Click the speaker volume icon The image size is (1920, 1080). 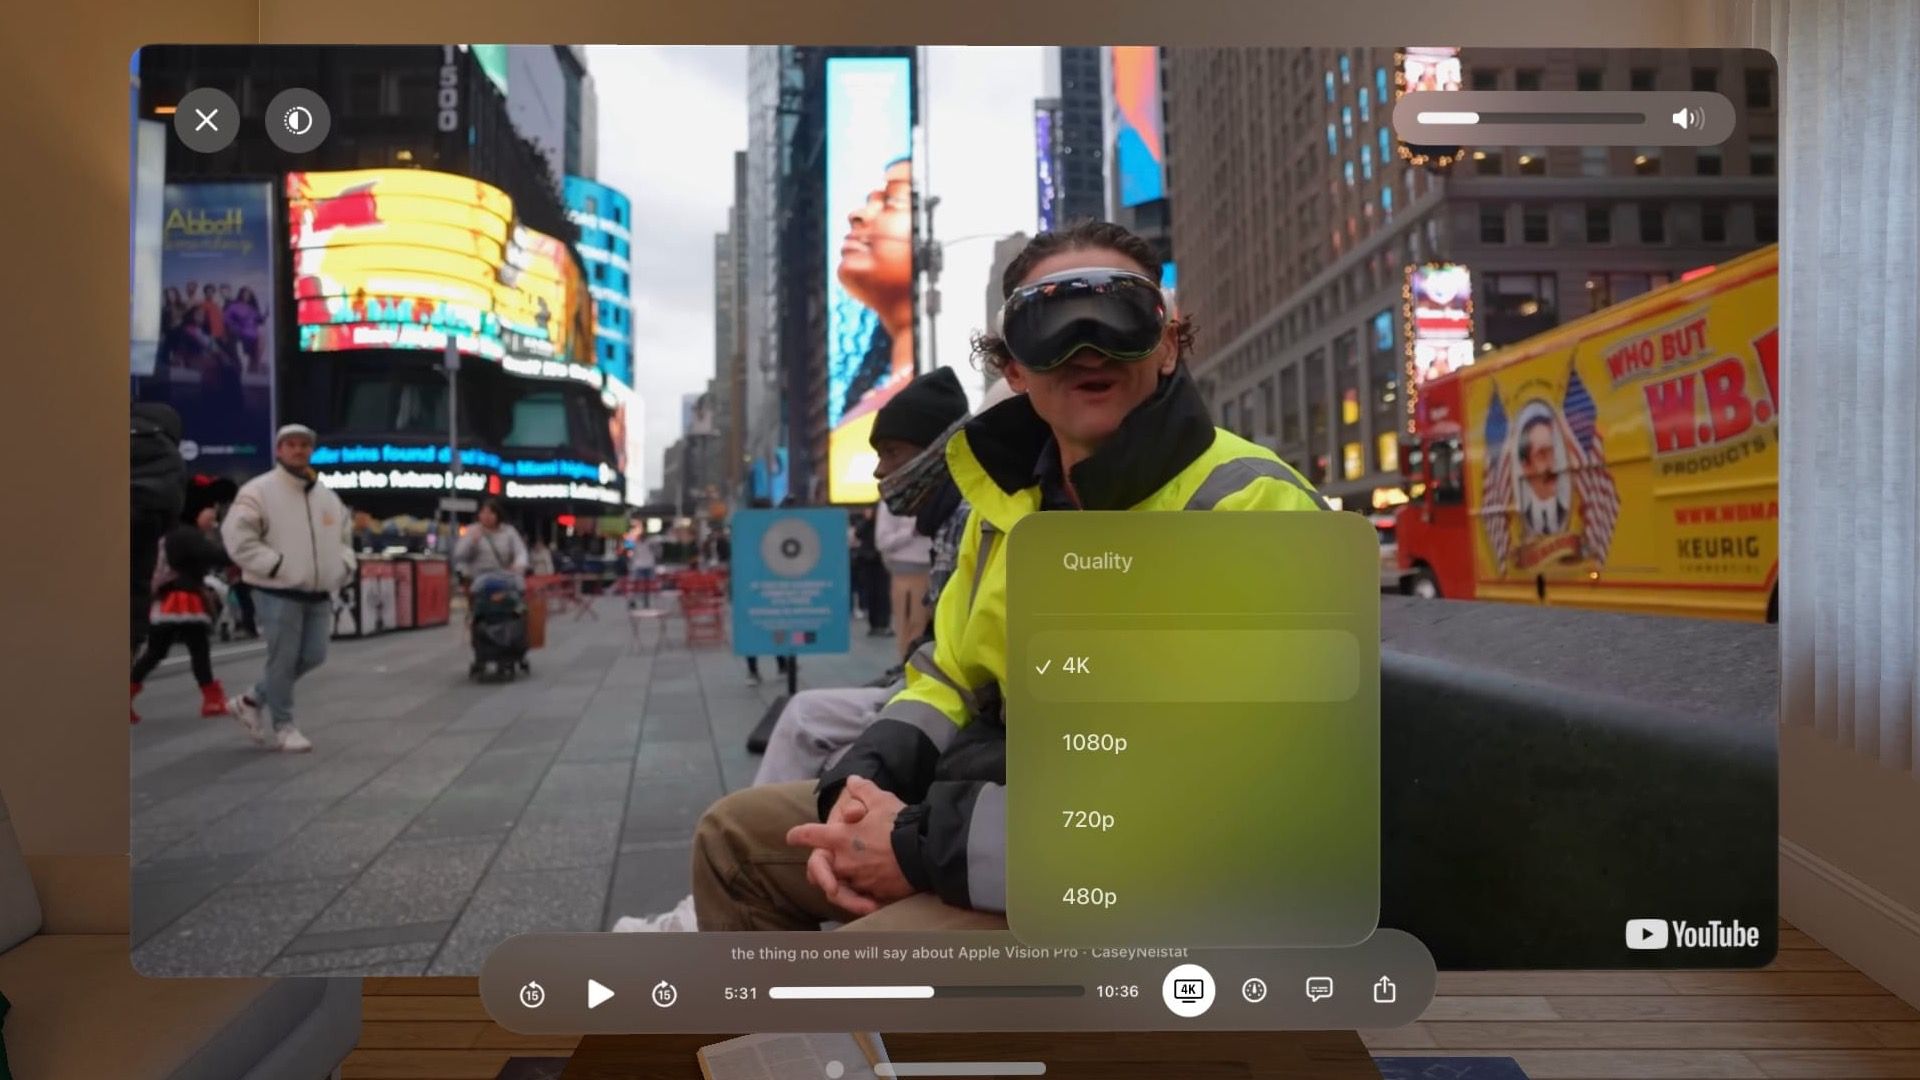coord(1689,118)
